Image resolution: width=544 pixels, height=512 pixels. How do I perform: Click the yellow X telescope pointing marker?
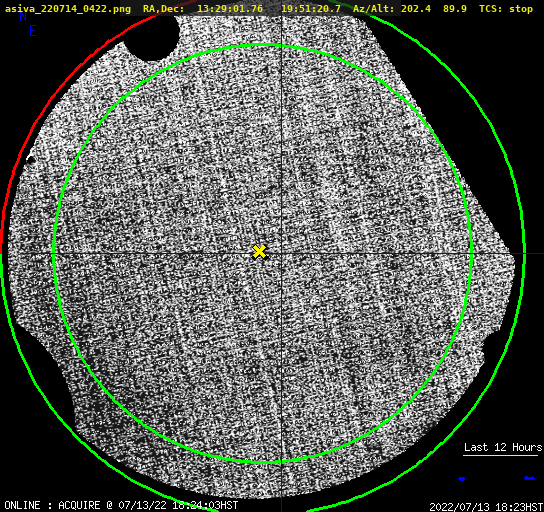(x=259, y=252)
